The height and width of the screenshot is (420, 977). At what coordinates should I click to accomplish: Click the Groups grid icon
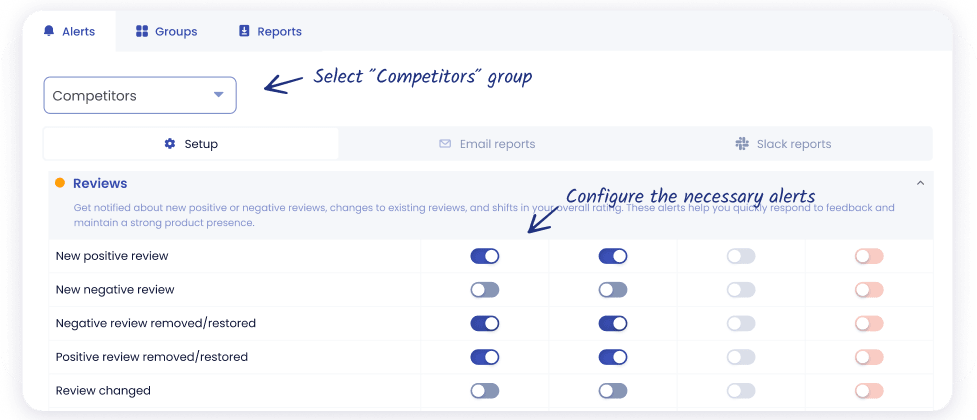(142, 32)
